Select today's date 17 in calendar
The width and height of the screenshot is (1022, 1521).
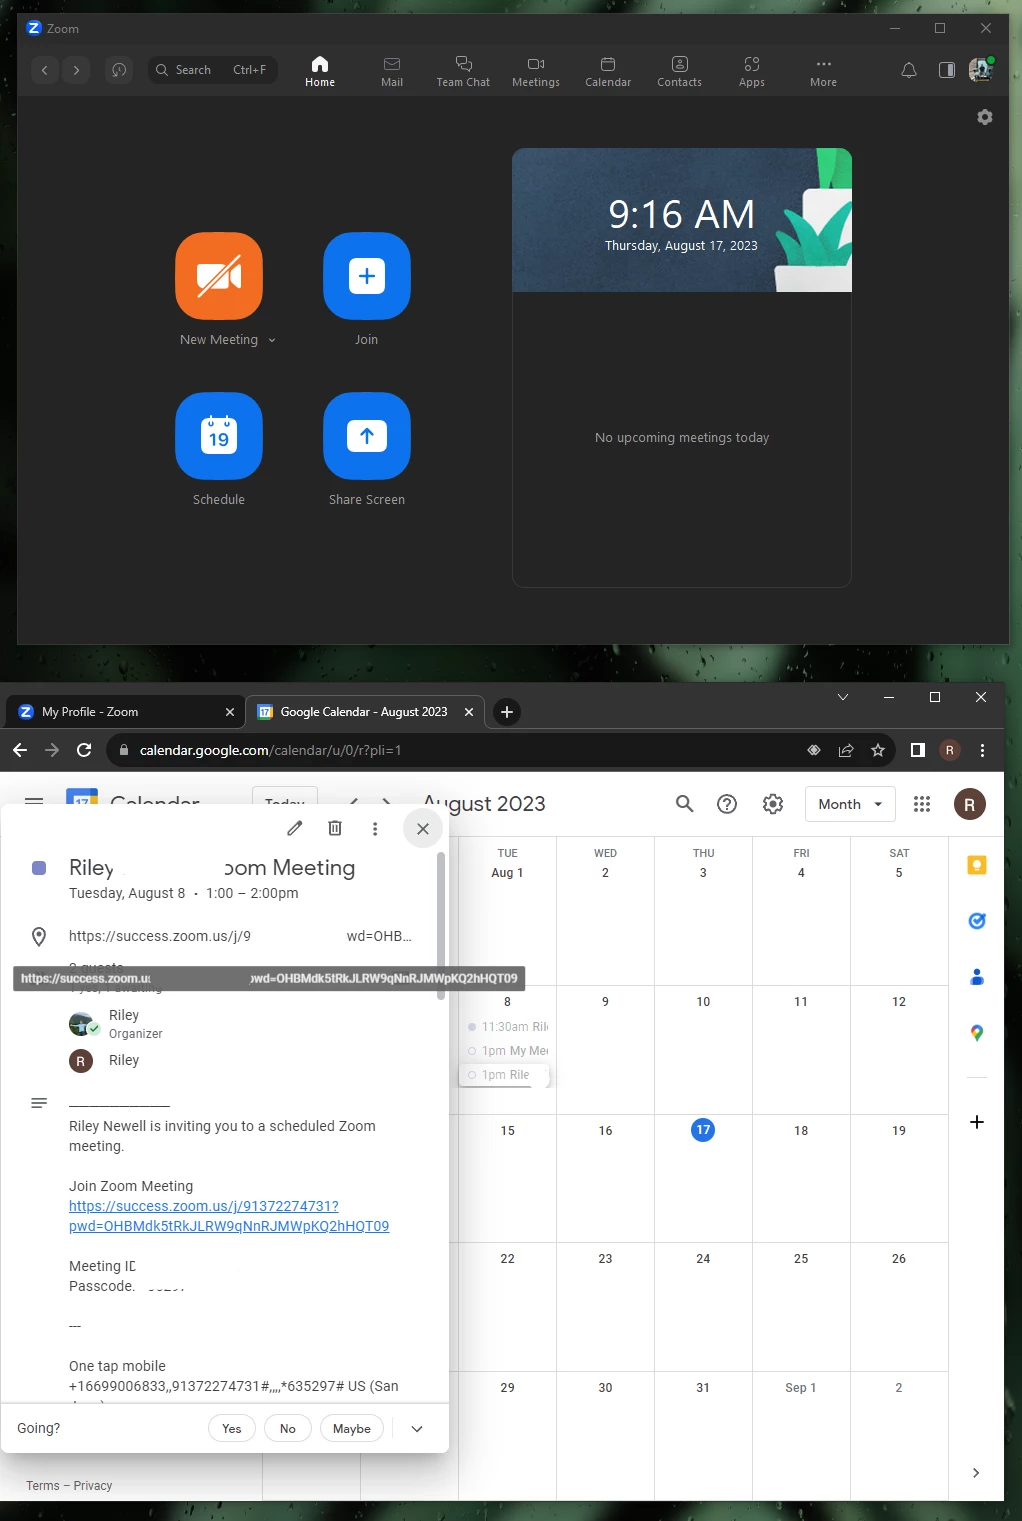(703, 1130)
